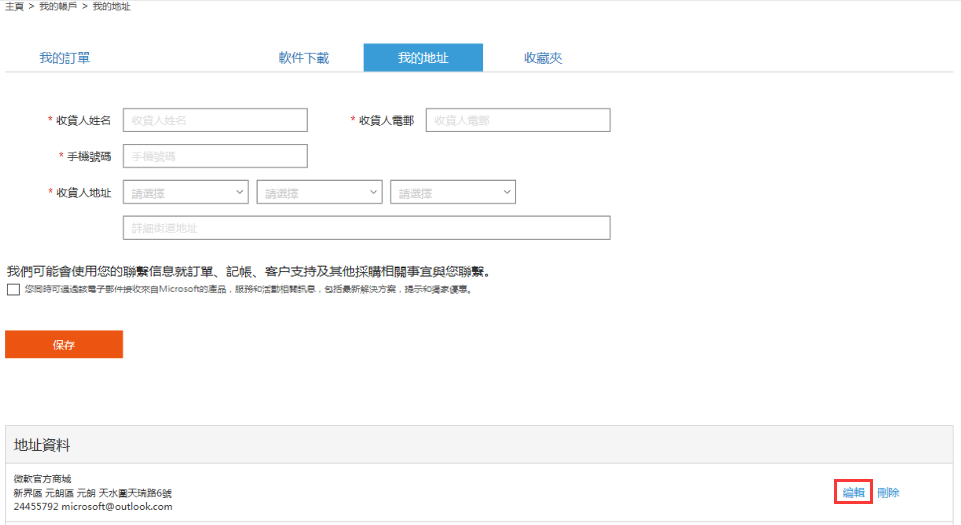Switch to the 軟件下載 tab
The image size is (961, 525).
[303, 58]
